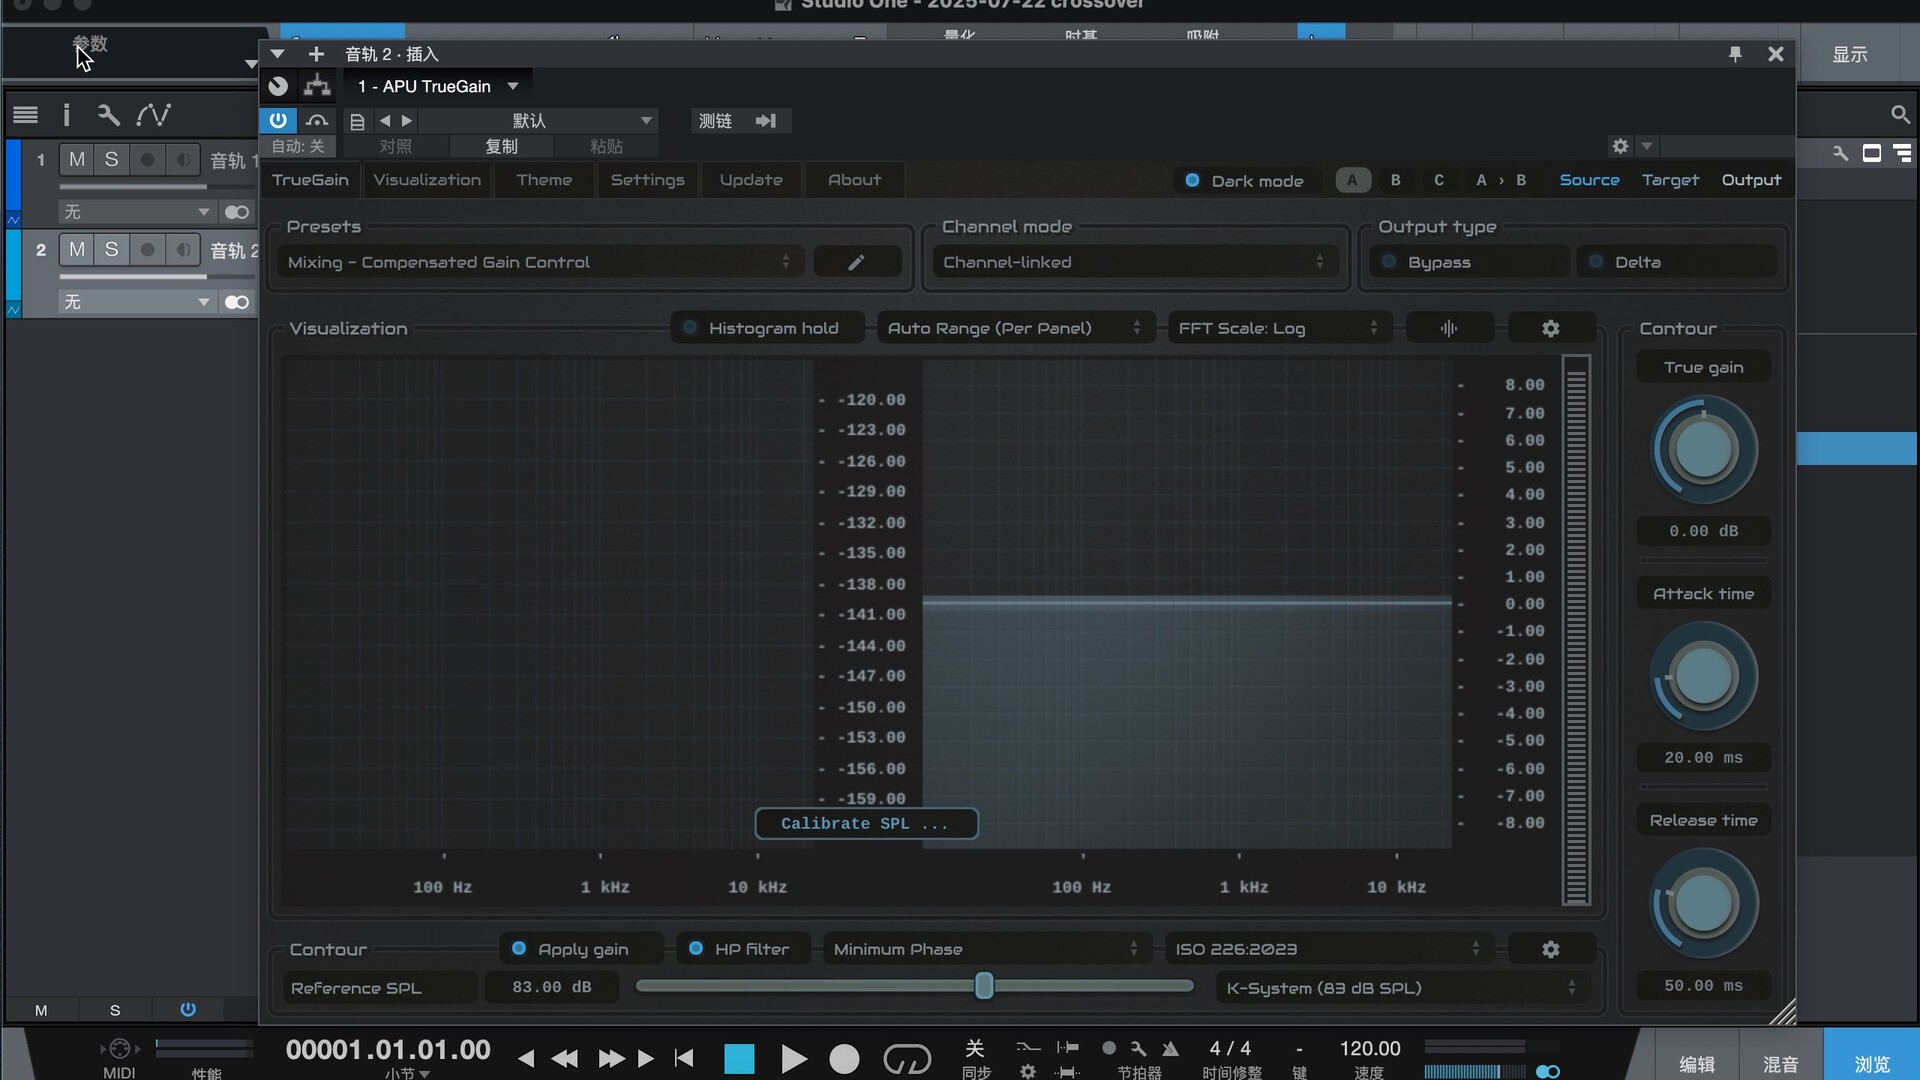Screen dimensions: 1920x1080
Task: Add an insert with the plus icon
Action: click(x=316, y=54)
